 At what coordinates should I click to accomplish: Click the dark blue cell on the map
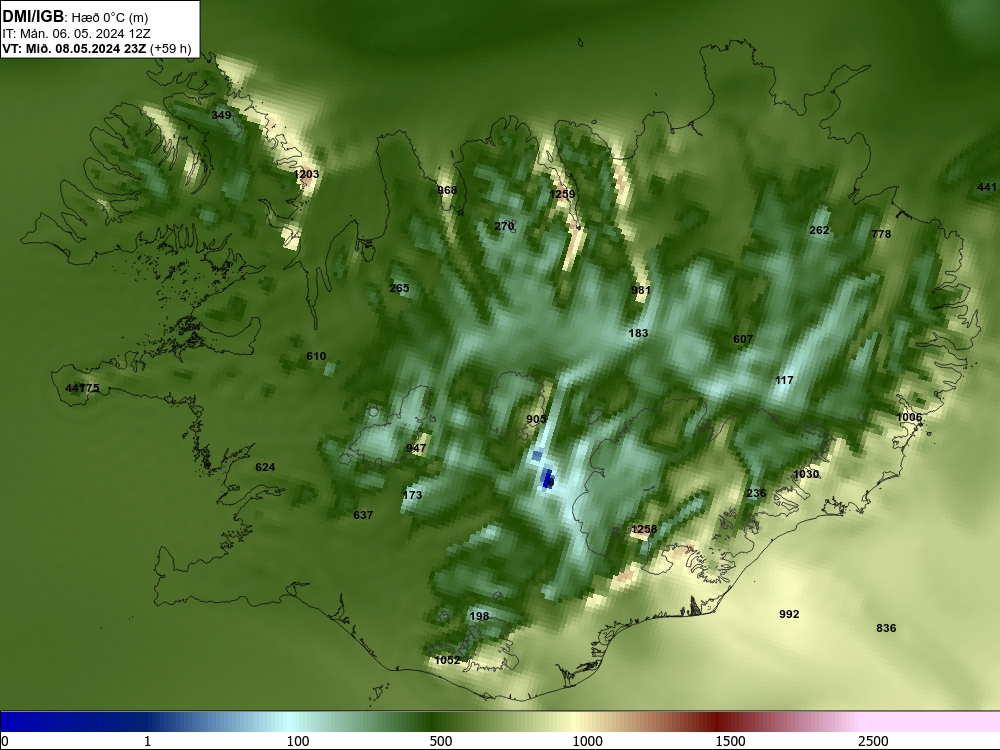click(547, 479)
